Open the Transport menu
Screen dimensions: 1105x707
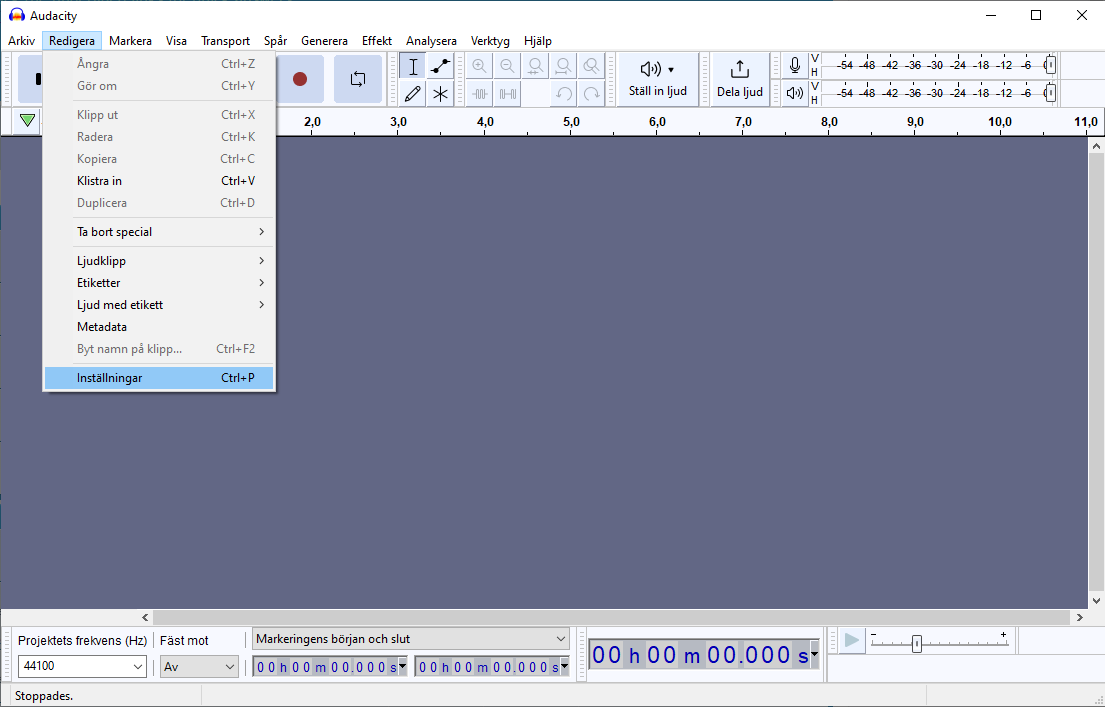(x=225, y=41)
